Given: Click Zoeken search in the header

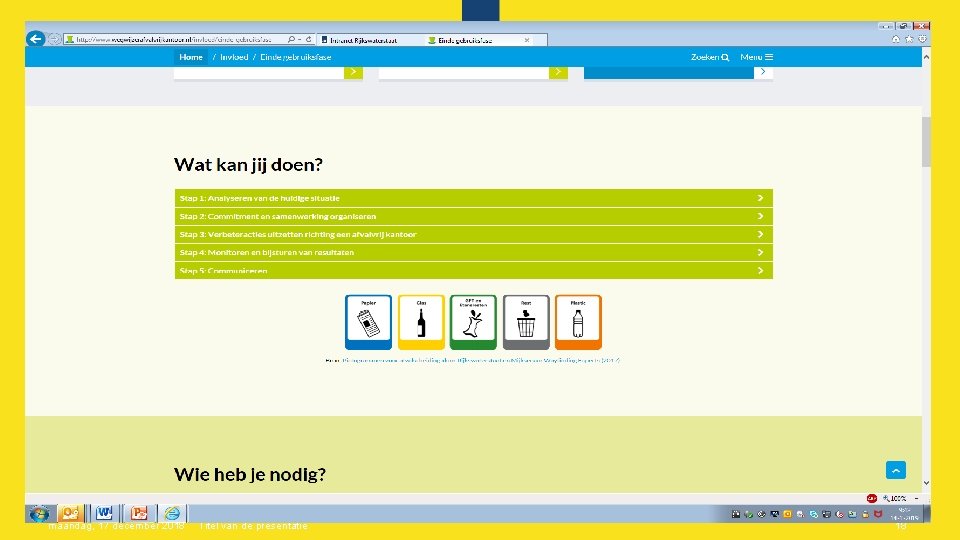Looking at the screenshot, I should (x=710, y=57).
